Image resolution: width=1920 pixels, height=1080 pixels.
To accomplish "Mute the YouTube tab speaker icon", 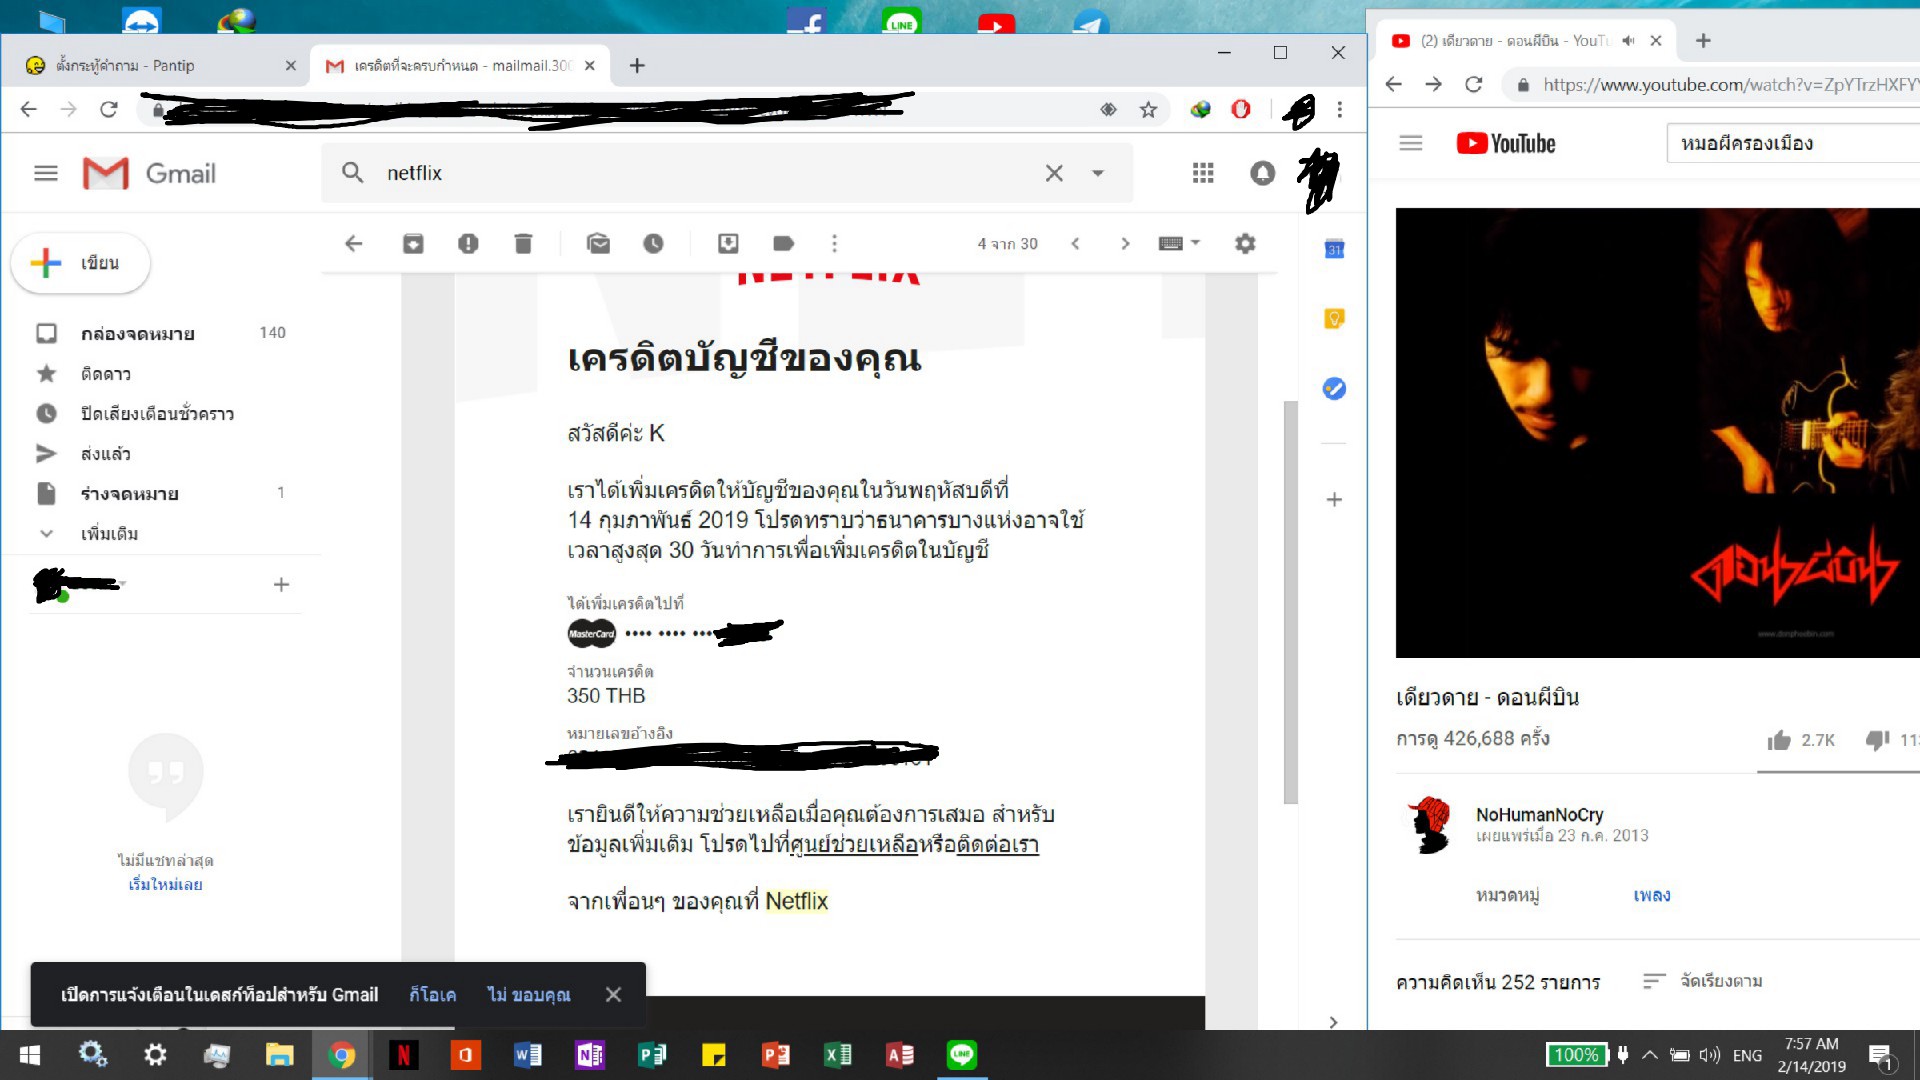I will point(1627,40).
